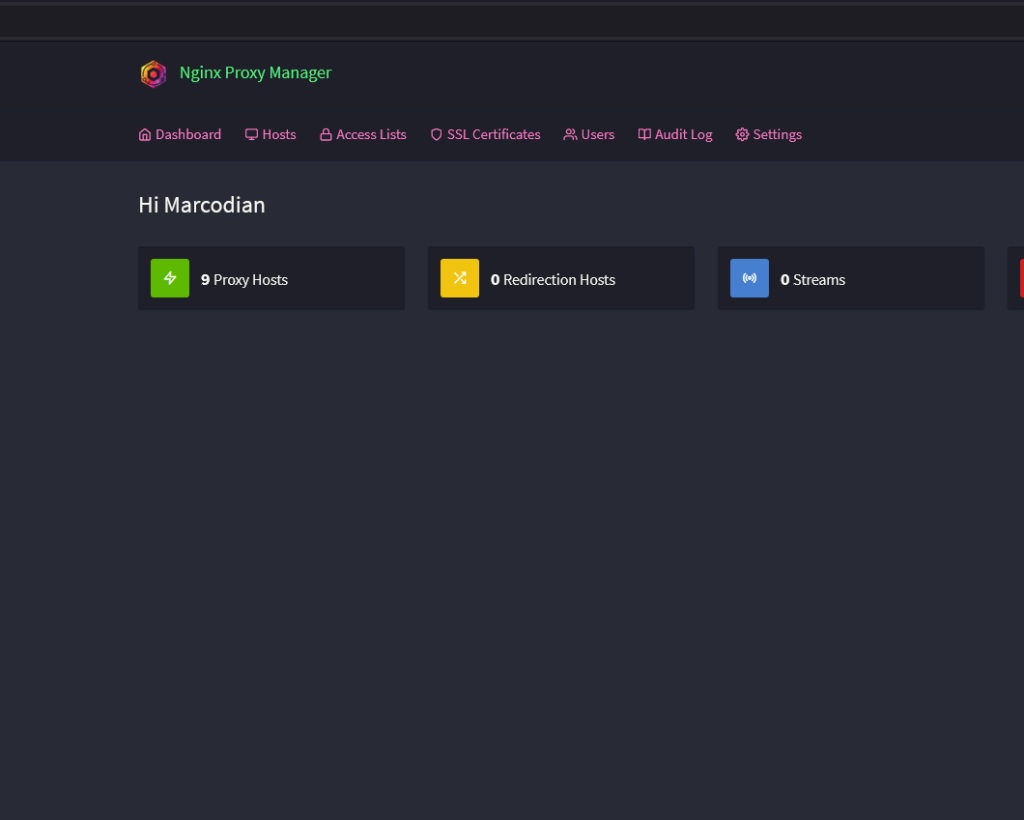Open the SSL Certificates tab

[493, 135]
